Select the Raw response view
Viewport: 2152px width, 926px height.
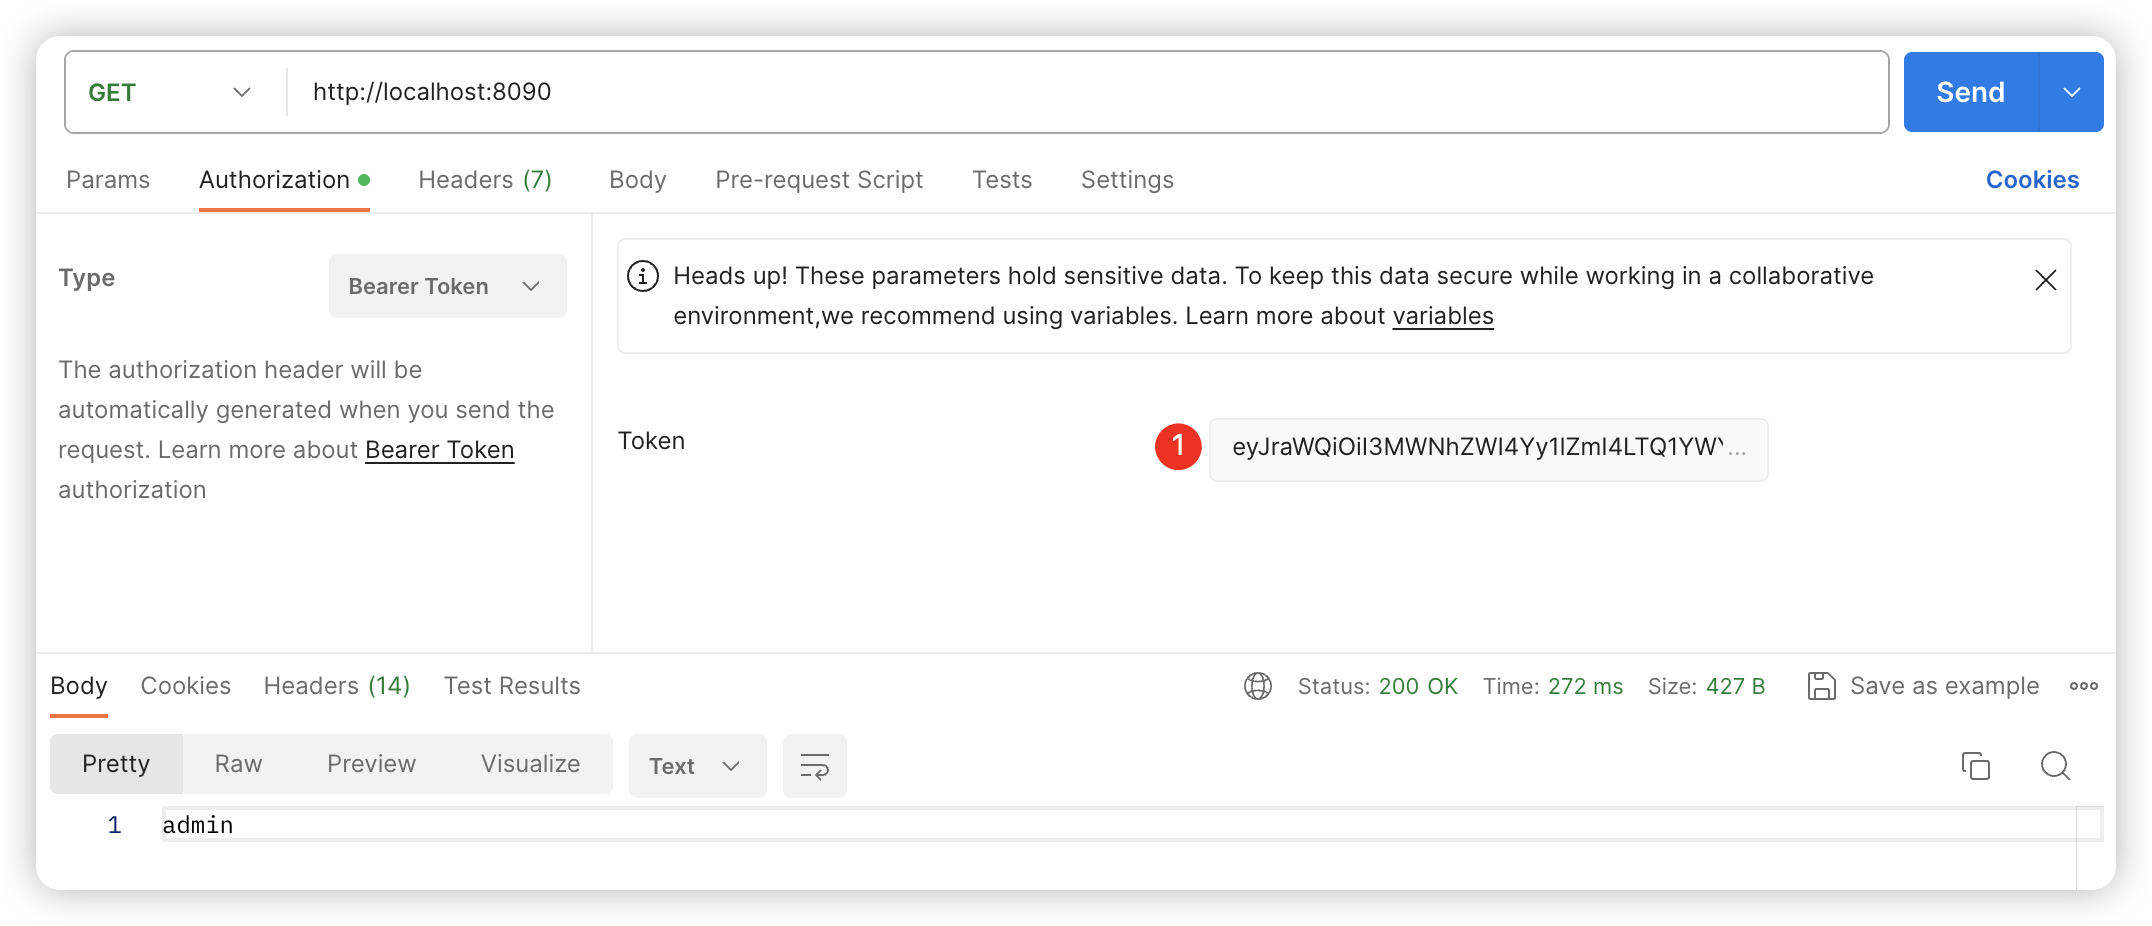[x=238, y=764]
